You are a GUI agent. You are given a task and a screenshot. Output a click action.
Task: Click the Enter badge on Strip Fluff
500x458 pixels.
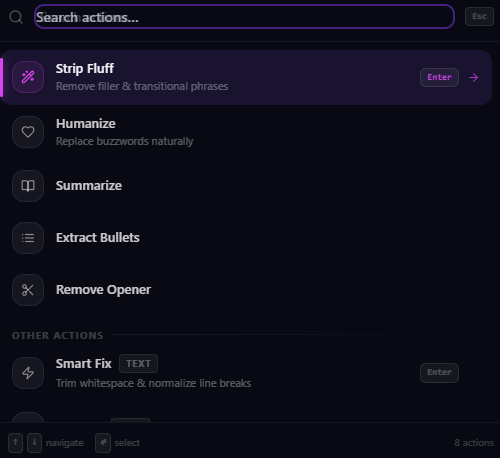[439, 77]
